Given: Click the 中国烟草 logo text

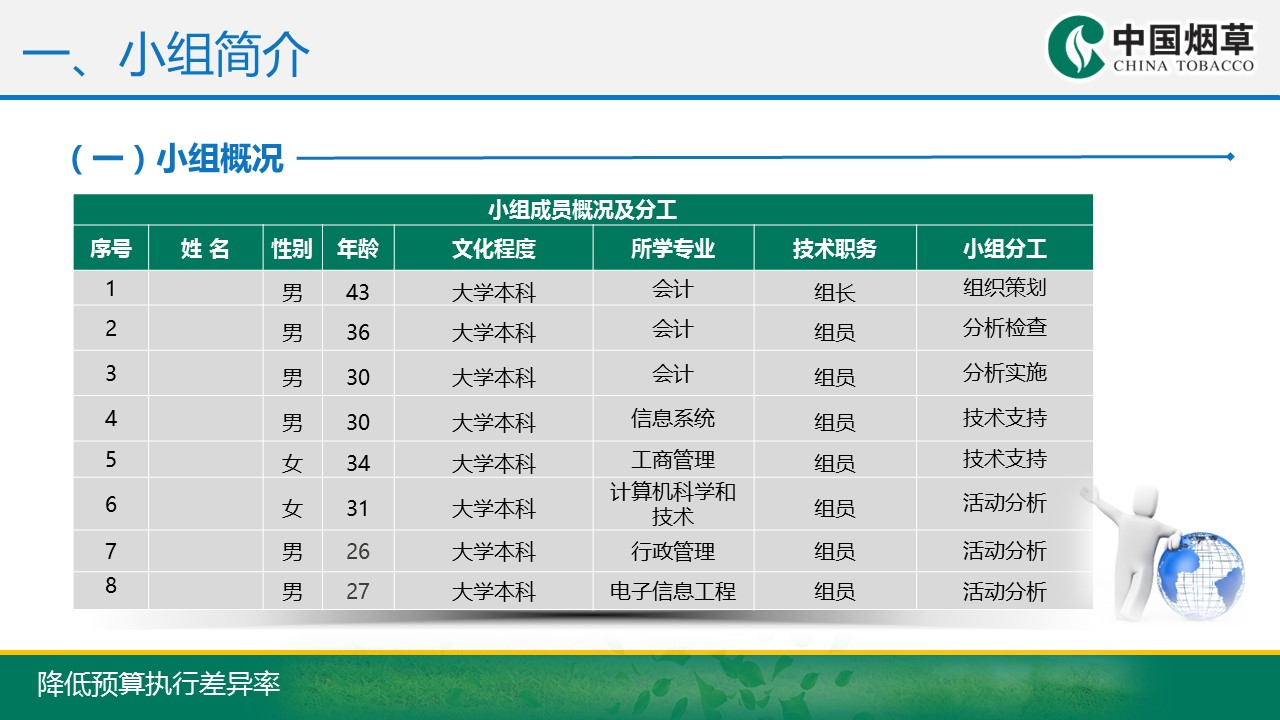Looking at the screenshot, I should pos(1183,40).
